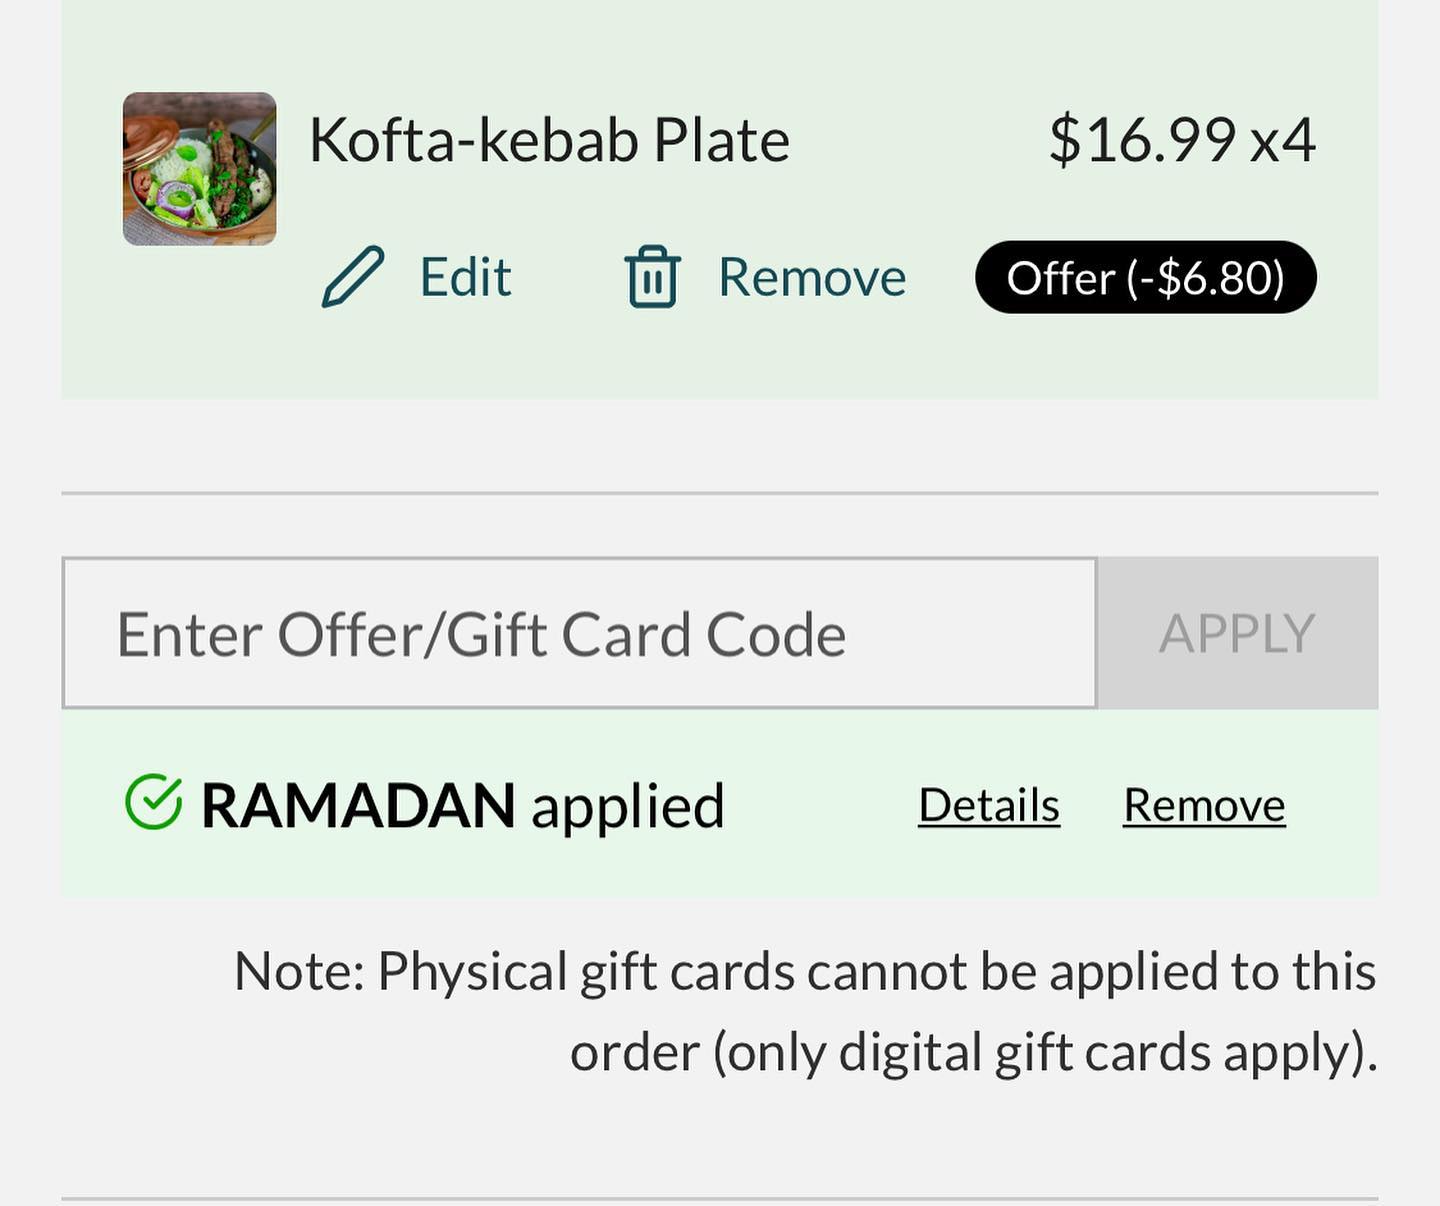Remove the applied RAMADAN code
1440x1206 pixels.
coord(1204,805)
